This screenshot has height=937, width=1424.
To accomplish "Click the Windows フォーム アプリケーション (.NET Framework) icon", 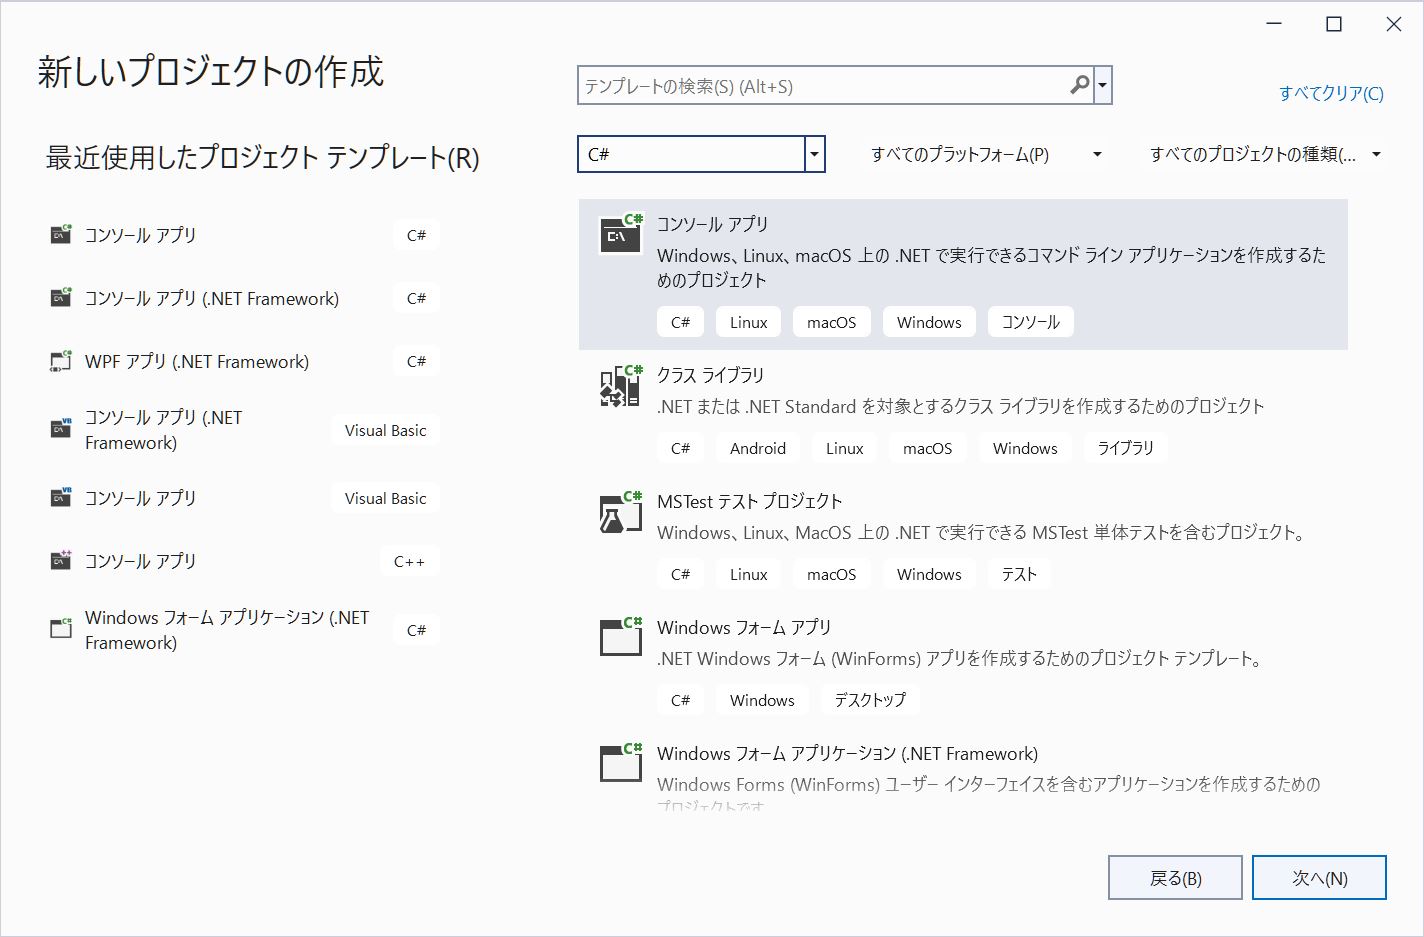I will [x=61, y=628].
